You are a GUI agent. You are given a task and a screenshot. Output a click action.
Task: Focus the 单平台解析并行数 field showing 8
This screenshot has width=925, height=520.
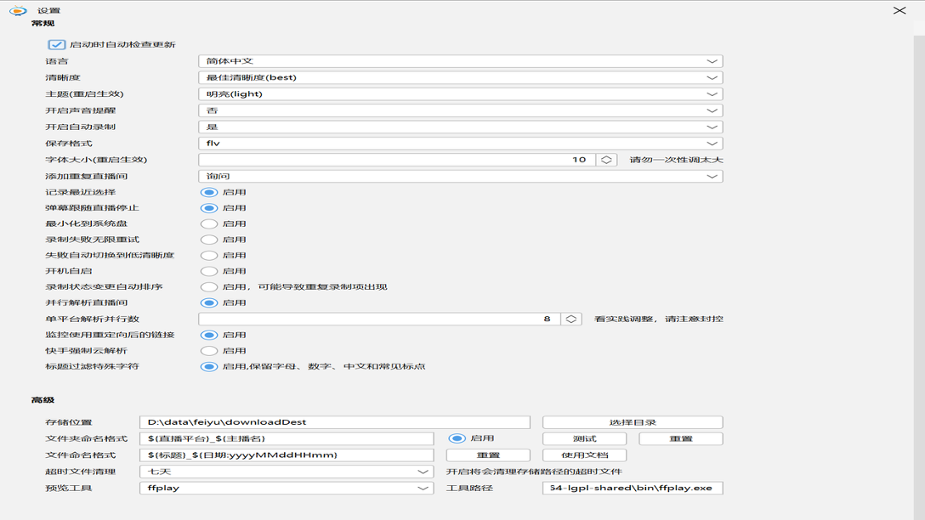click(x=379, y=319)
